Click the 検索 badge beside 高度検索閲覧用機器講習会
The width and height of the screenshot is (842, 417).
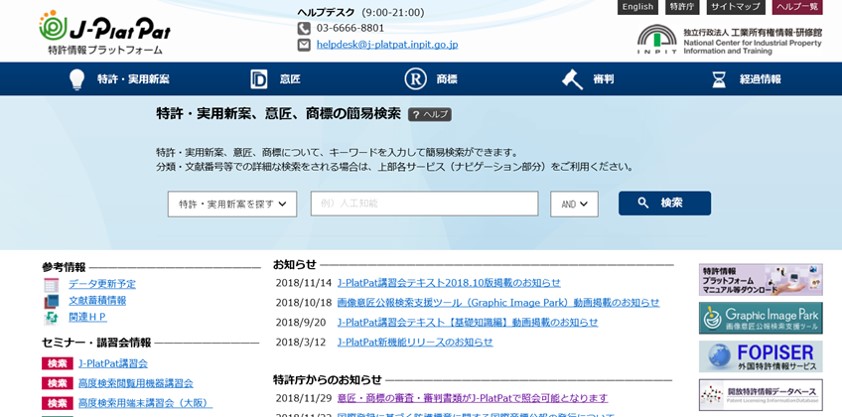(57, 383)
